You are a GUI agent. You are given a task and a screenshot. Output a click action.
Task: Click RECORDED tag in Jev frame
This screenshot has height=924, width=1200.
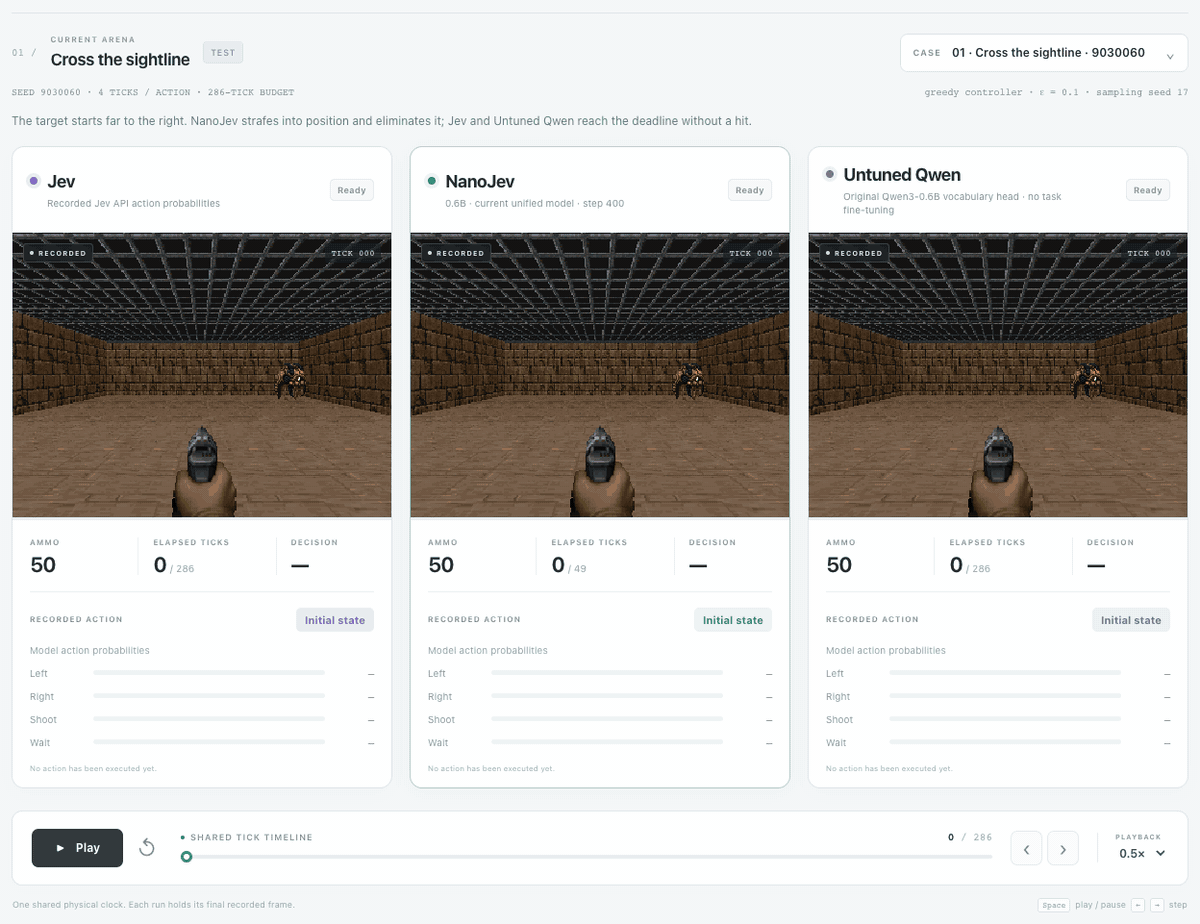(58, 253)
